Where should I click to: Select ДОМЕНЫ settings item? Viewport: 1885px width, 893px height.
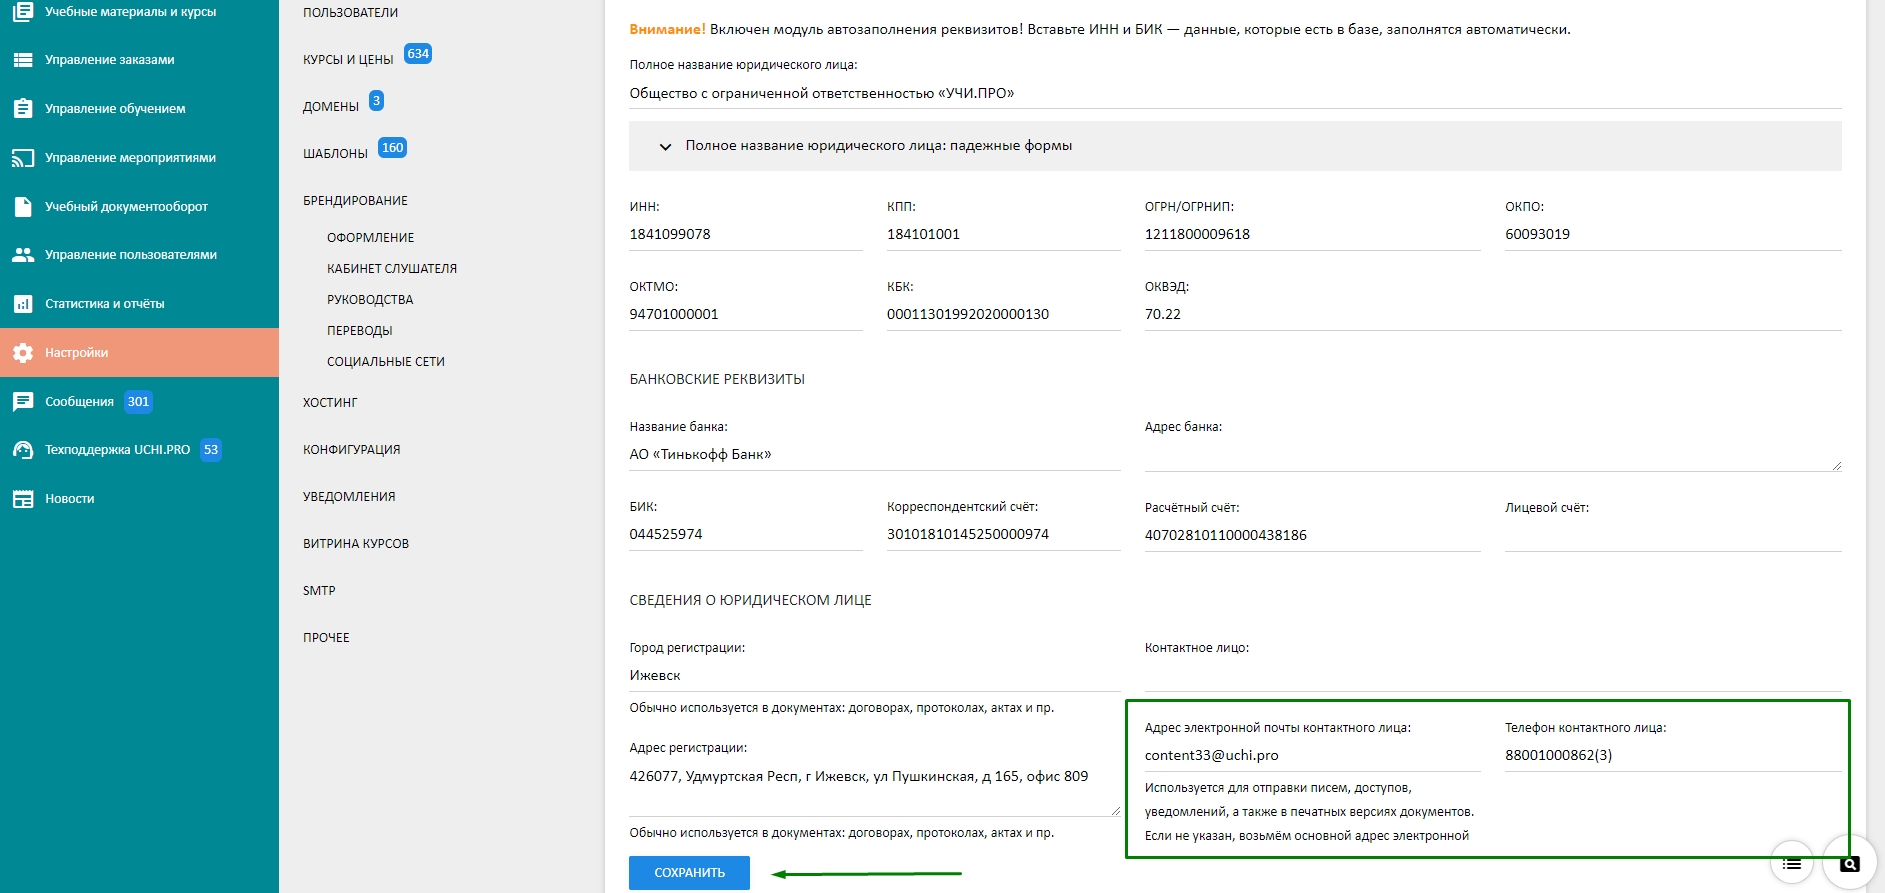point(331,107)
